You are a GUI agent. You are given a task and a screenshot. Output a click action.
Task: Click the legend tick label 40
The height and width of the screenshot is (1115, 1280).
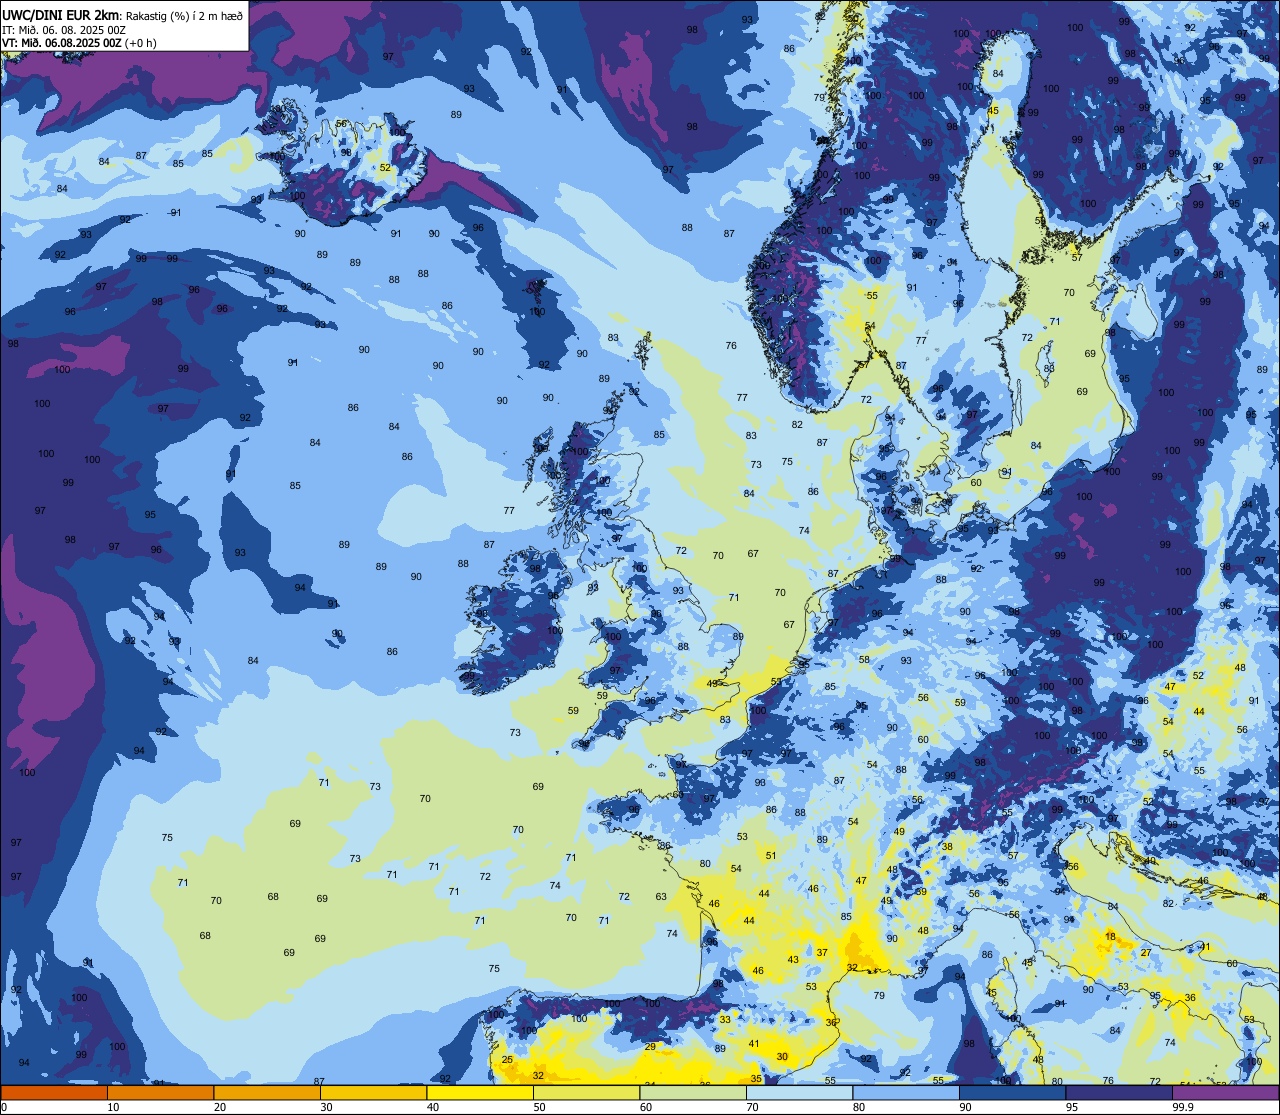[x=433, y=1107]
